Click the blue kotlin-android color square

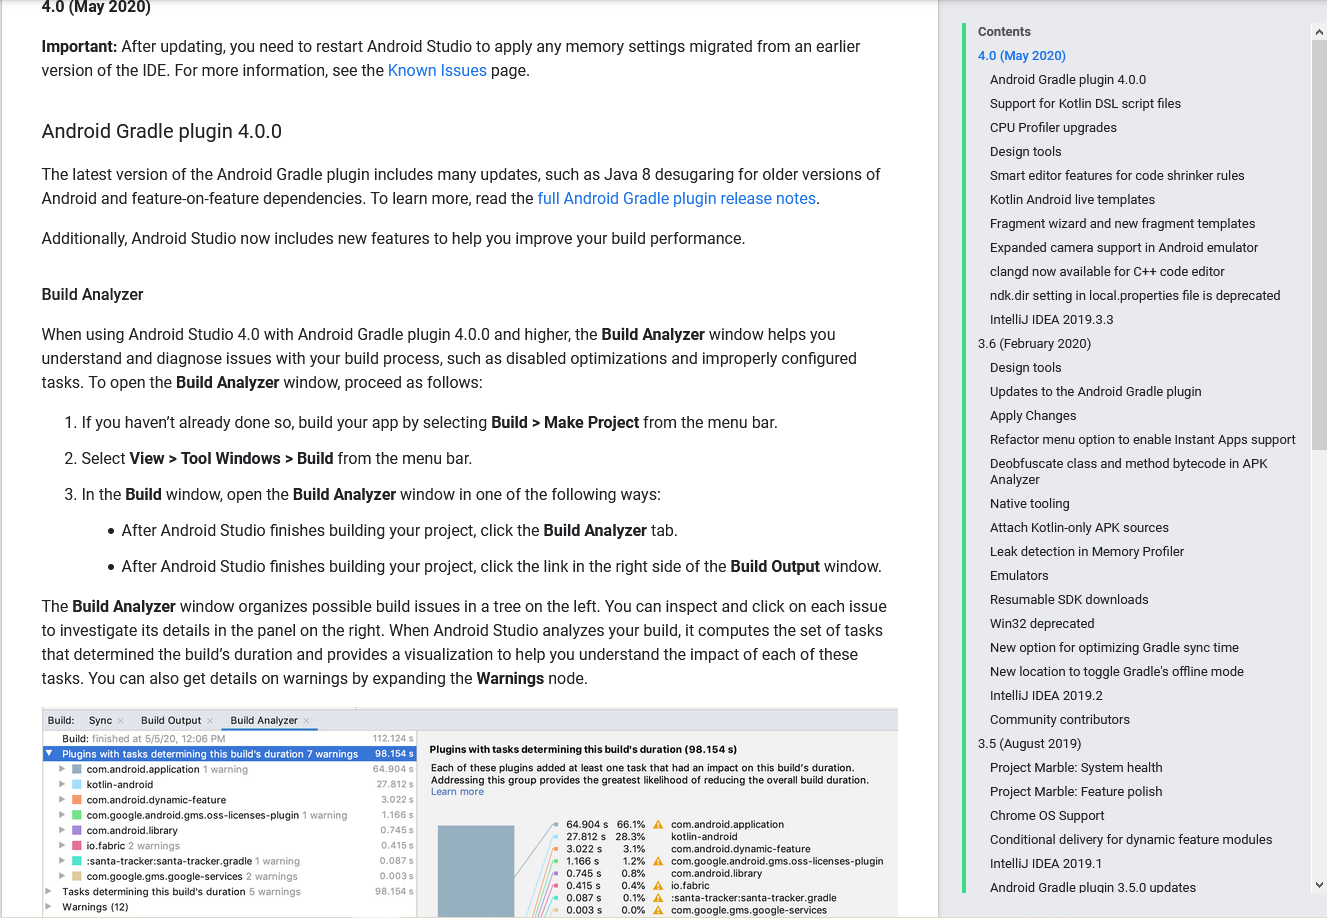(77, 785)
